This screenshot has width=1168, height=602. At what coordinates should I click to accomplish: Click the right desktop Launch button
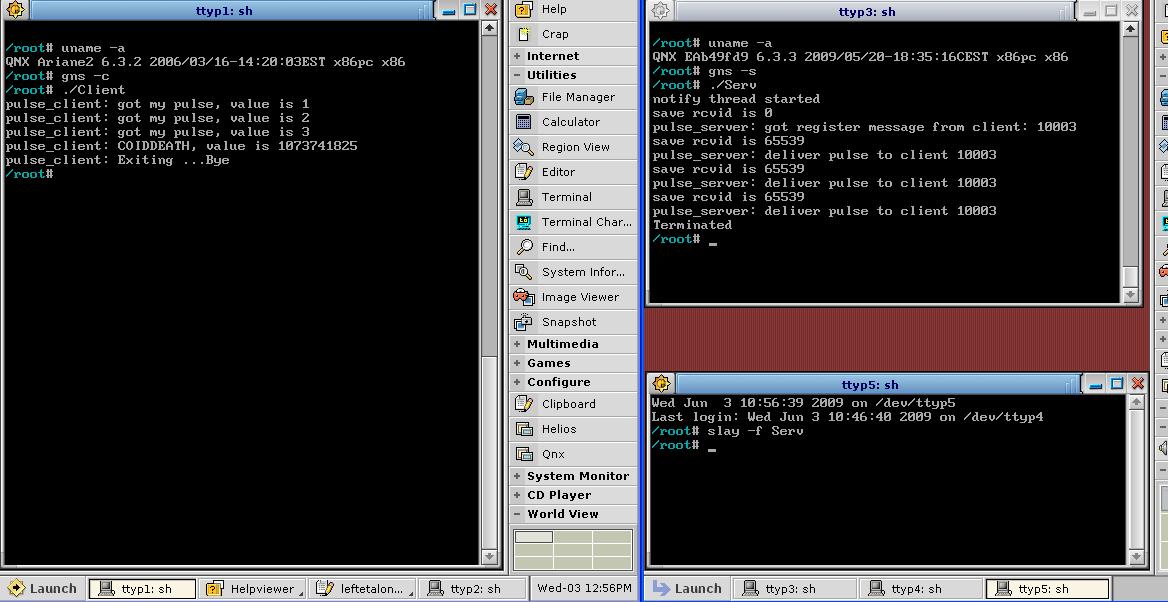pos(687,589)
